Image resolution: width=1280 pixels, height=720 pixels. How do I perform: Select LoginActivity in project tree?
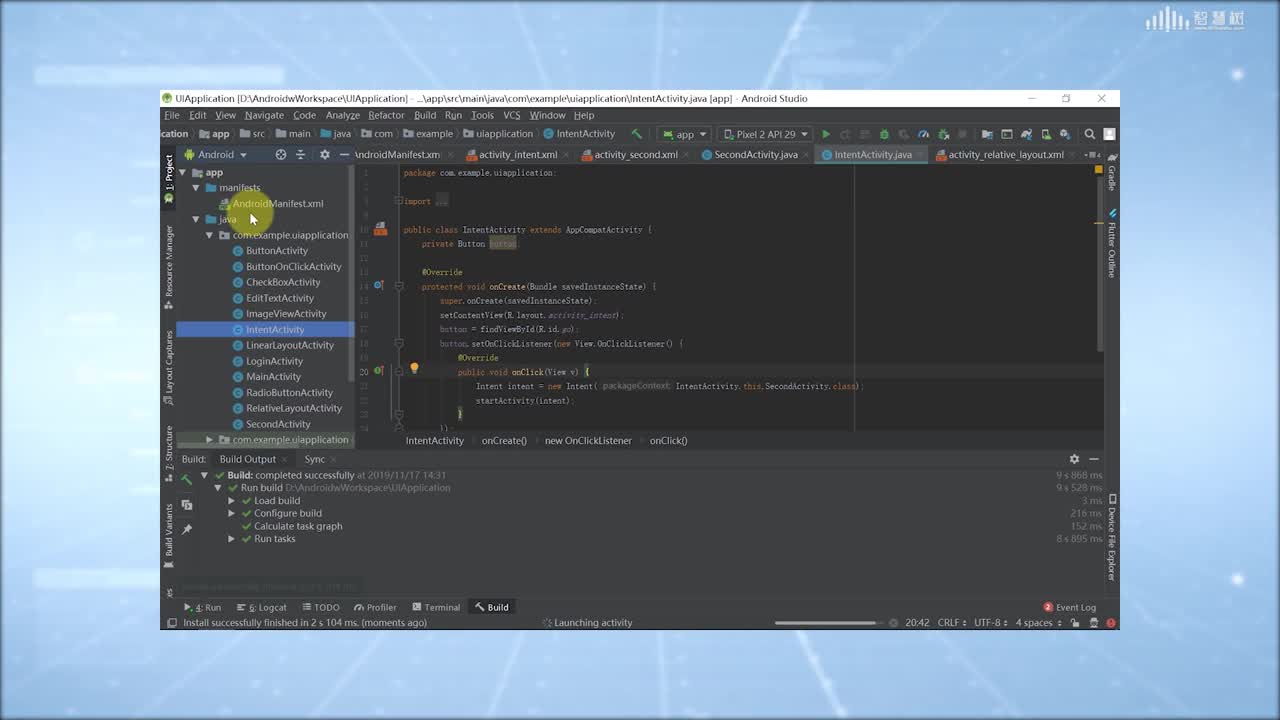pos(274,361)
